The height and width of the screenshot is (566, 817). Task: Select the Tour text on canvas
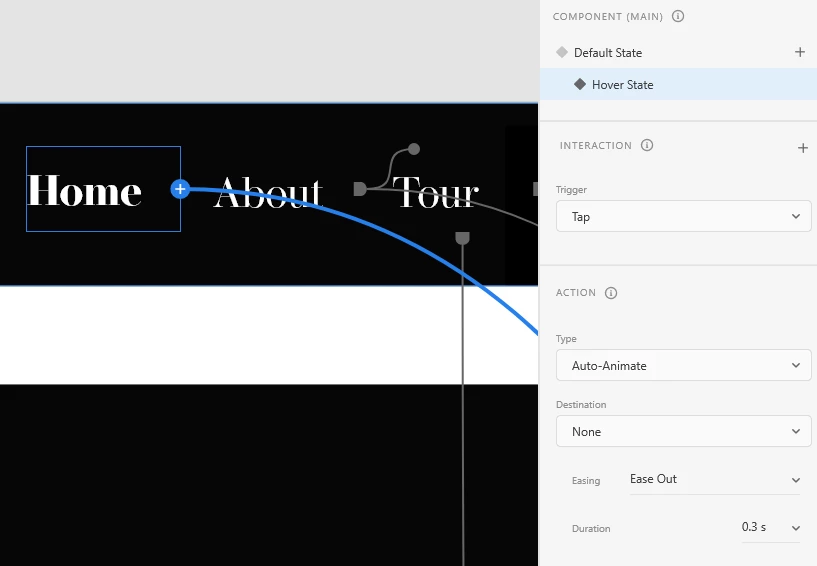[x=436, y=192]
